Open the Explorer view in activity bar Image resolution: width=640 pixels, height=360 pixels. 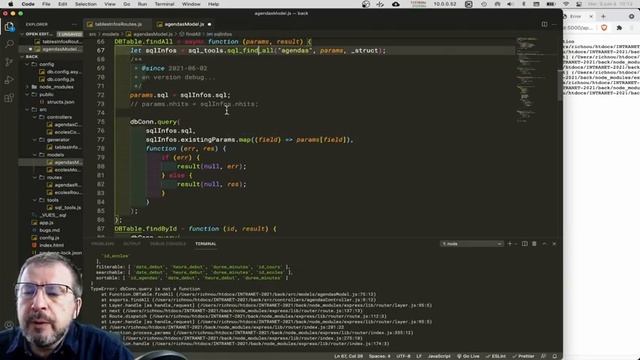[x=9, y=27]
